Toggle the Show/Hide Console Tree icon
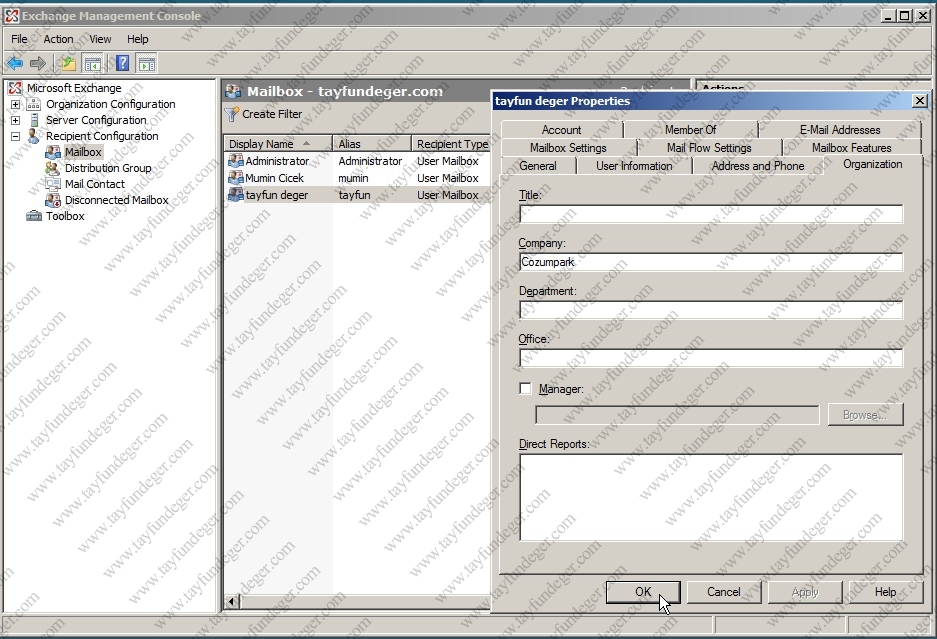Viewport: 937px width, 639px height. tap(93, 63)
